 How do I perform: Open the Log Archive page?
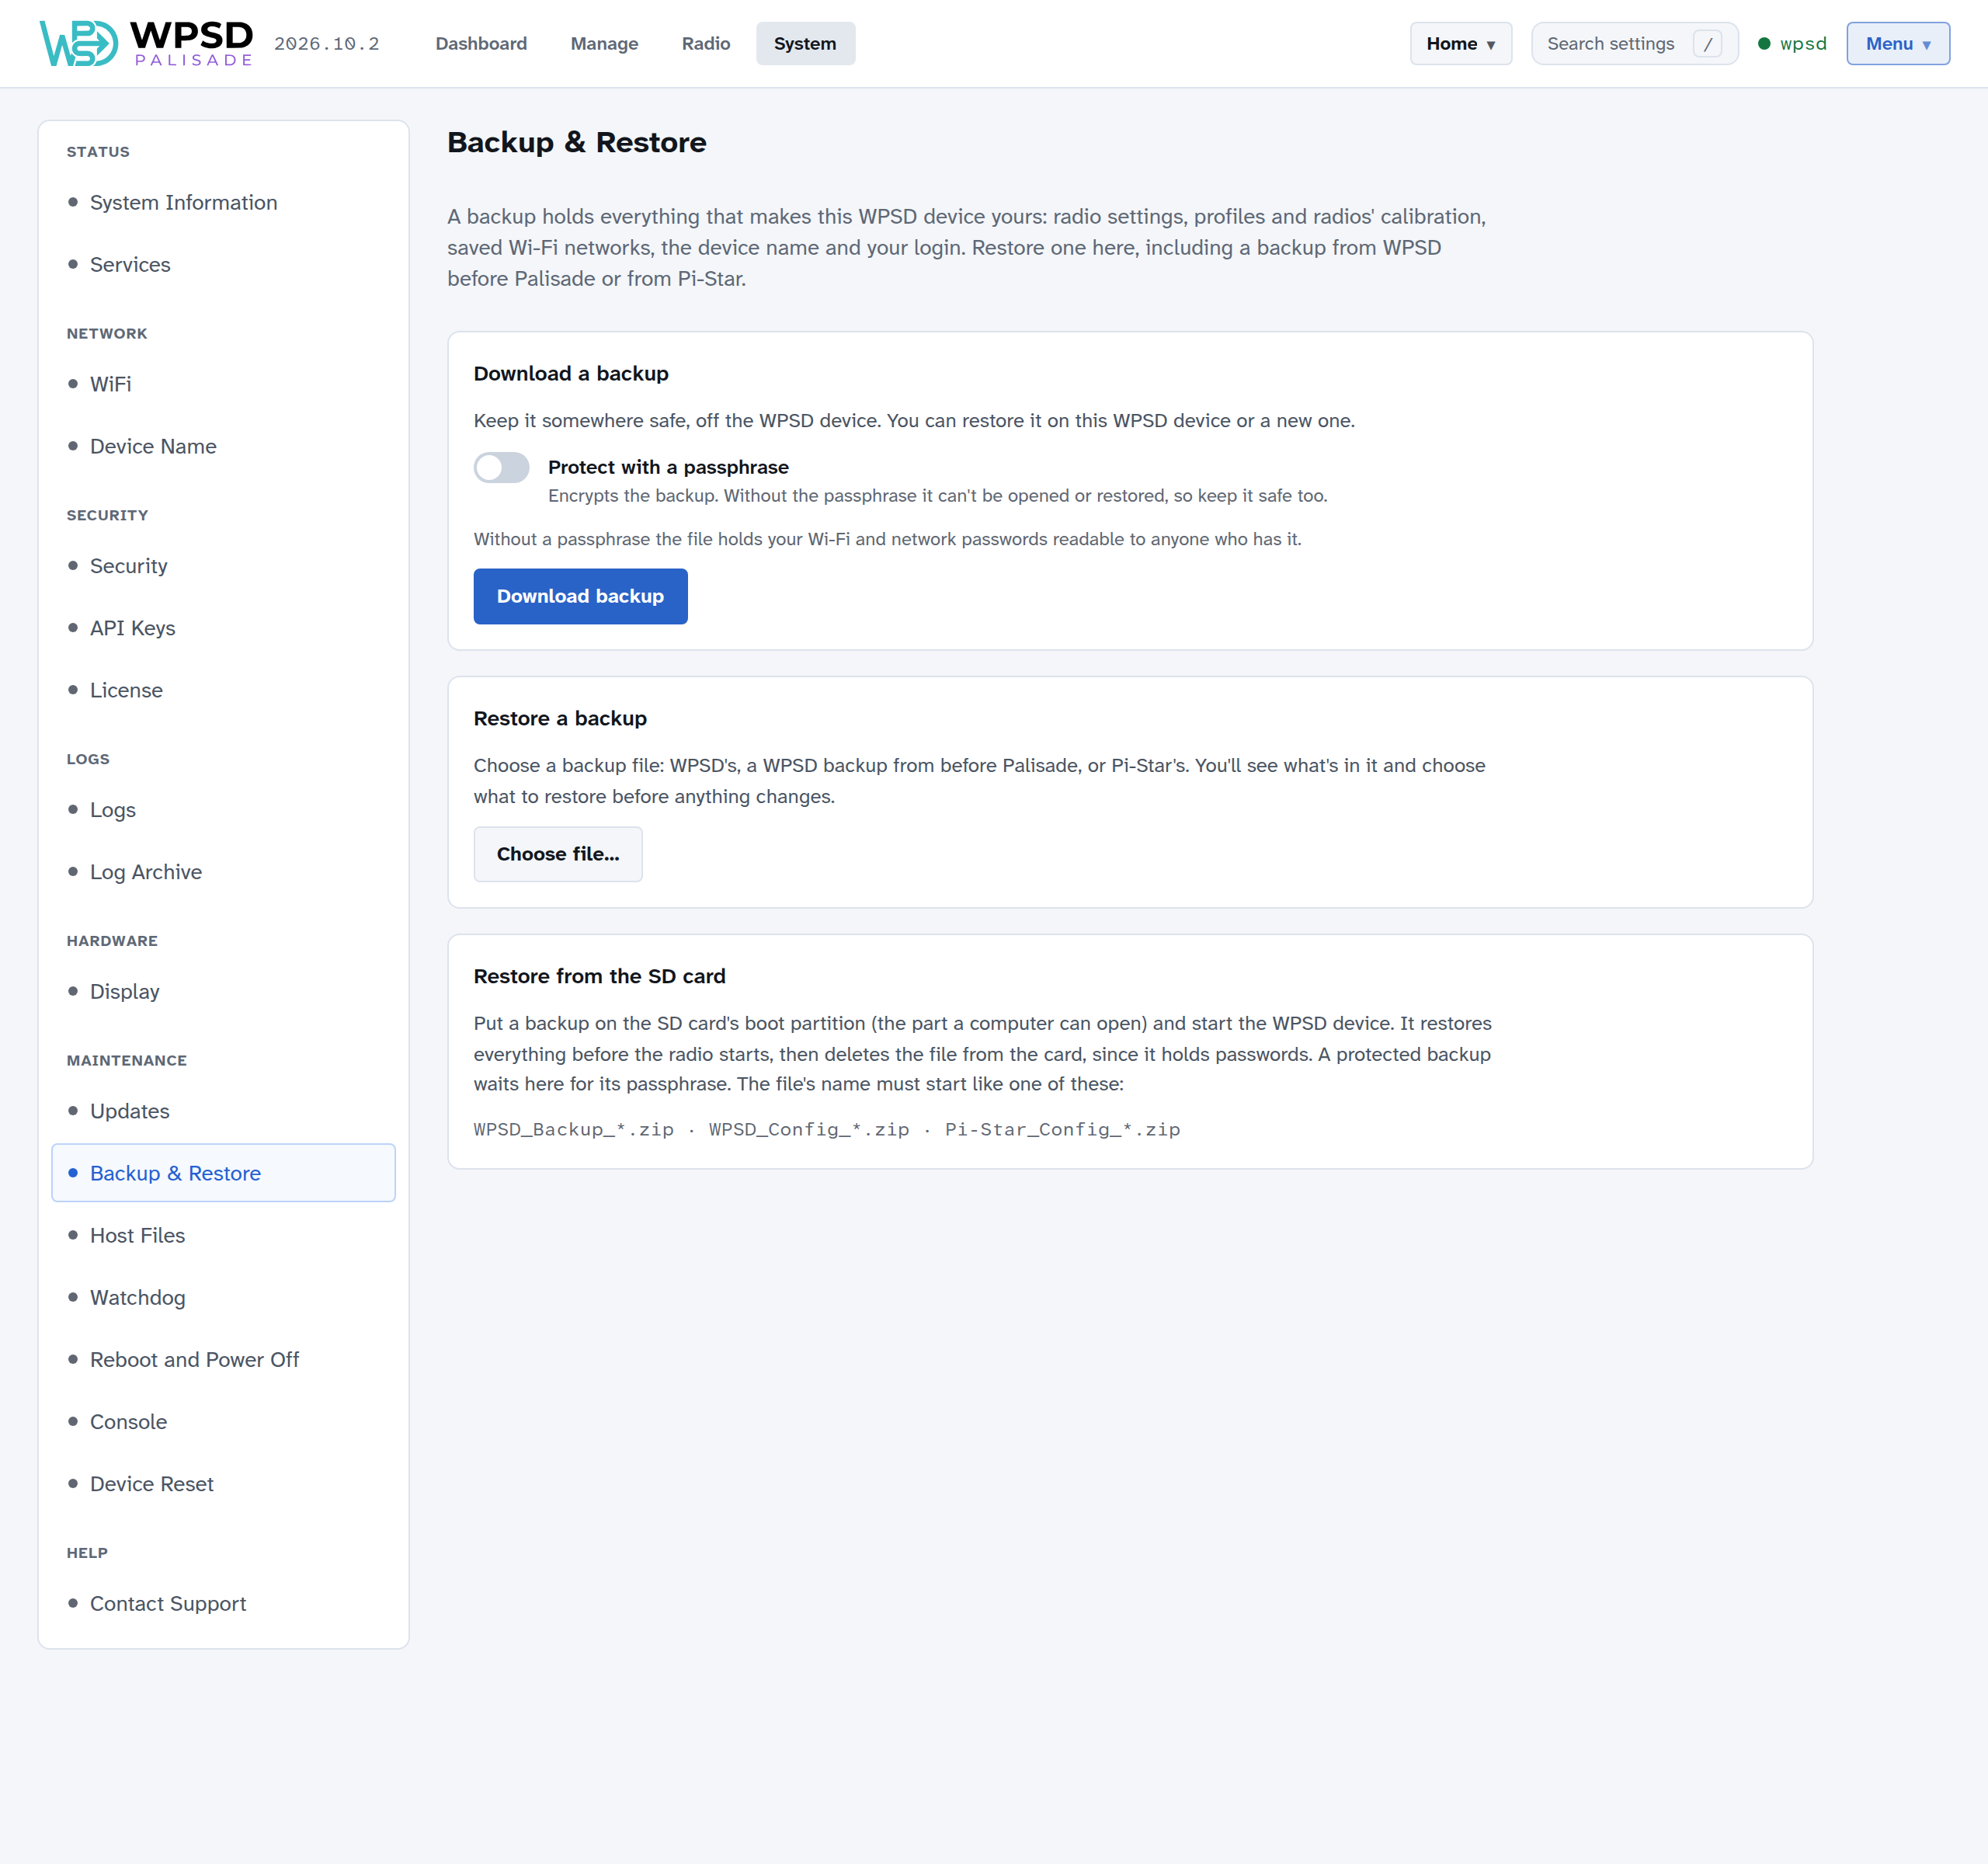[223, 872]
